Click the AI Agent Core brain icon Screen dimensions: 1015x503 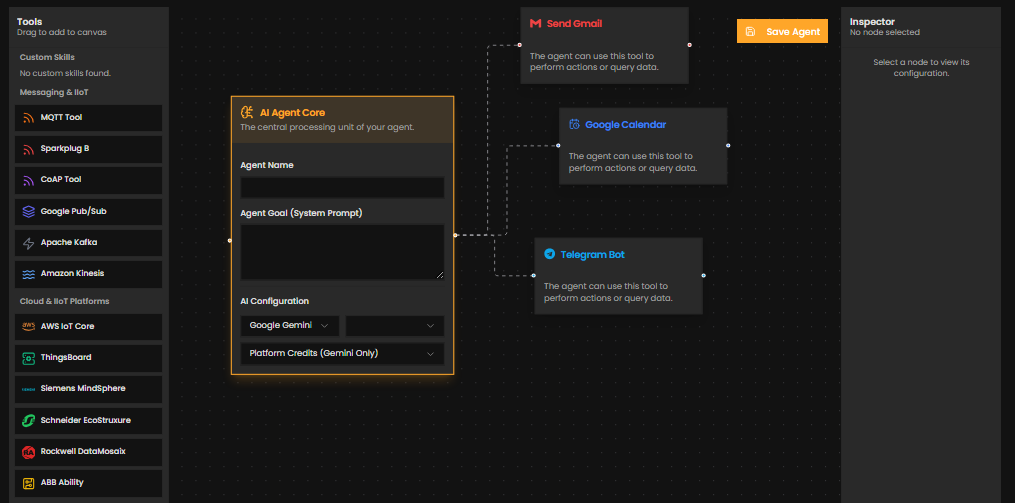[x=247, y=113]
